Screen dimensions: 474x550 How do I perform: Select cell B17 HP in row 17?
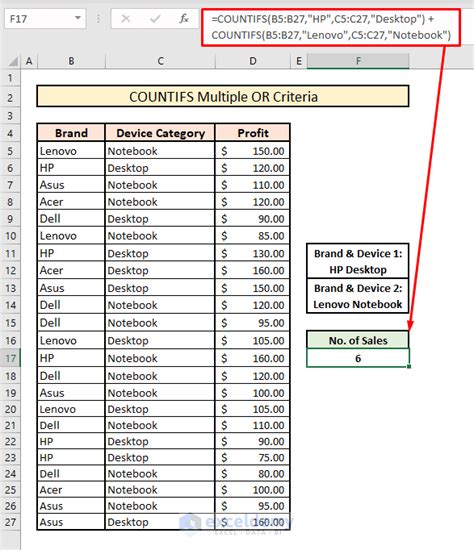71,358
